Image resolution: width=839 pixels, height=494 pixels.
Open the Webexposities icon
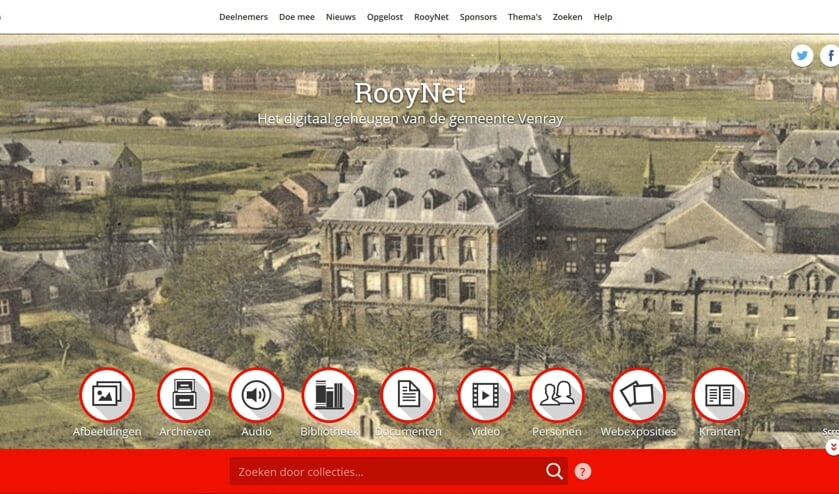638,396
